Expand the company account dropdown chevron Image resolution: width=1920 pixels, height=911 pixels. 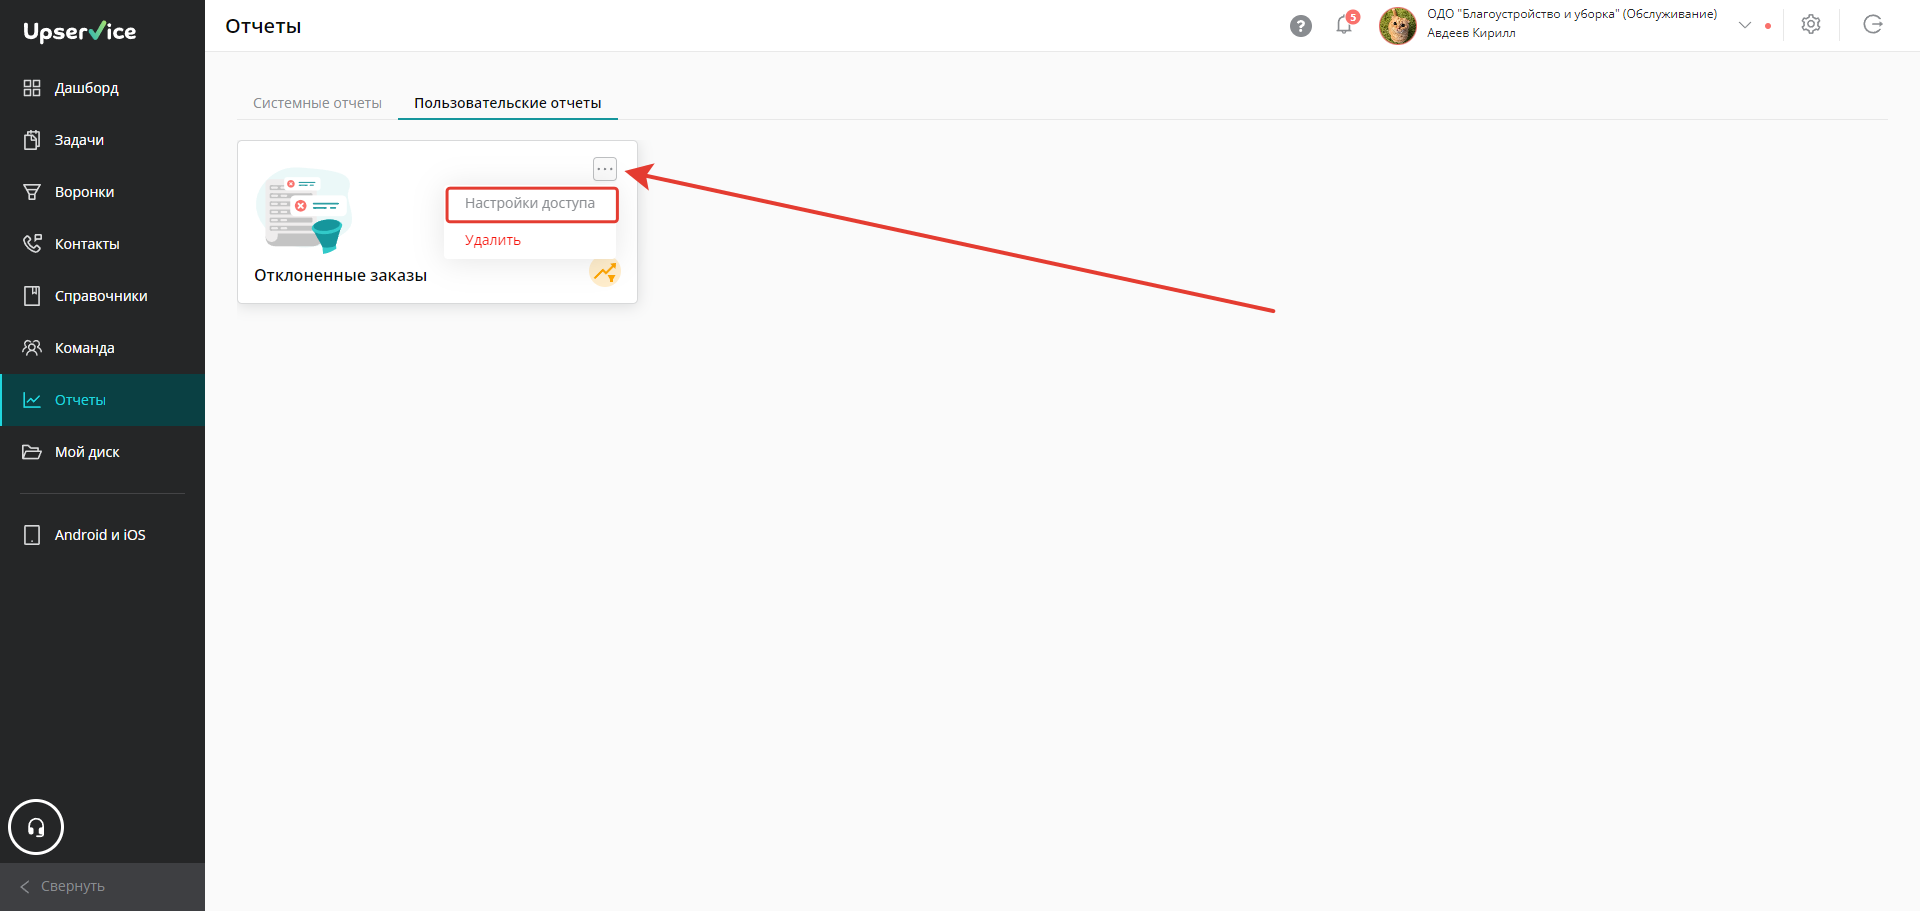pyautogui.click(x=1745, y=25)
